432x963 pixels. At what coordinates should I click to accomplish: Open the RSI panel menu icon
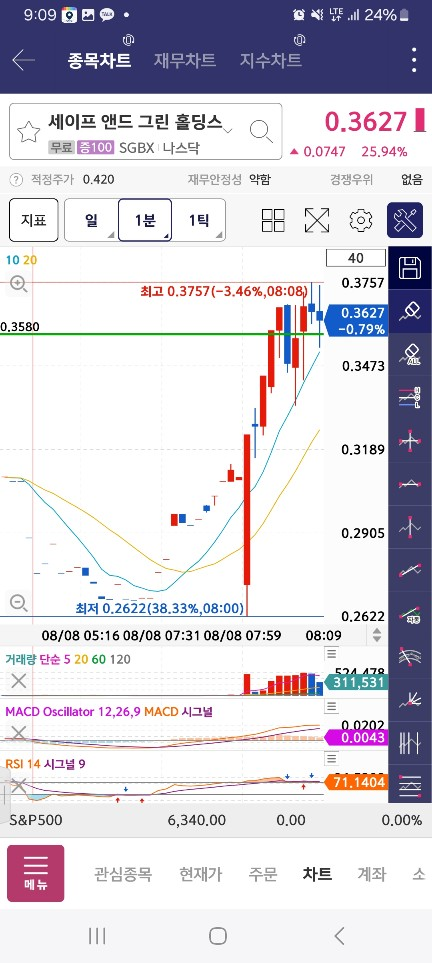(332, 758)
